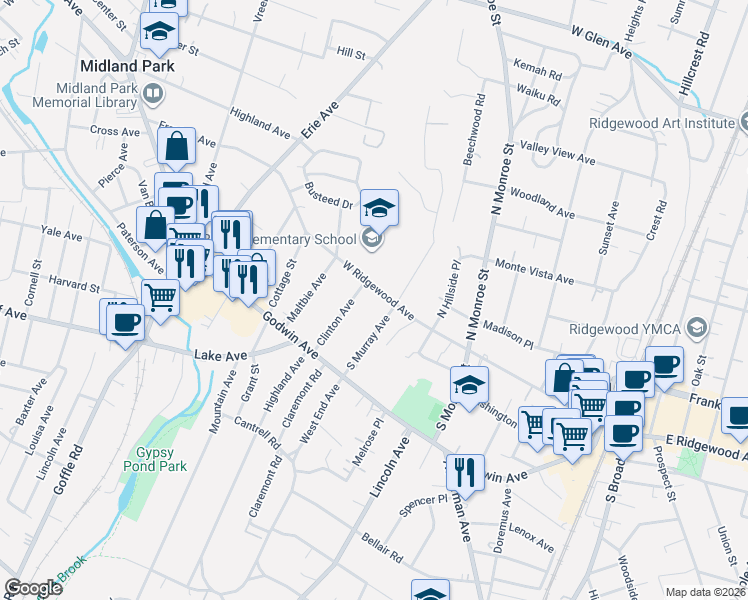The image size is (748, 600).
Task: Click the coffee cup marker above S Broad St
Action: pyautogui.click(x=623, y=435)
